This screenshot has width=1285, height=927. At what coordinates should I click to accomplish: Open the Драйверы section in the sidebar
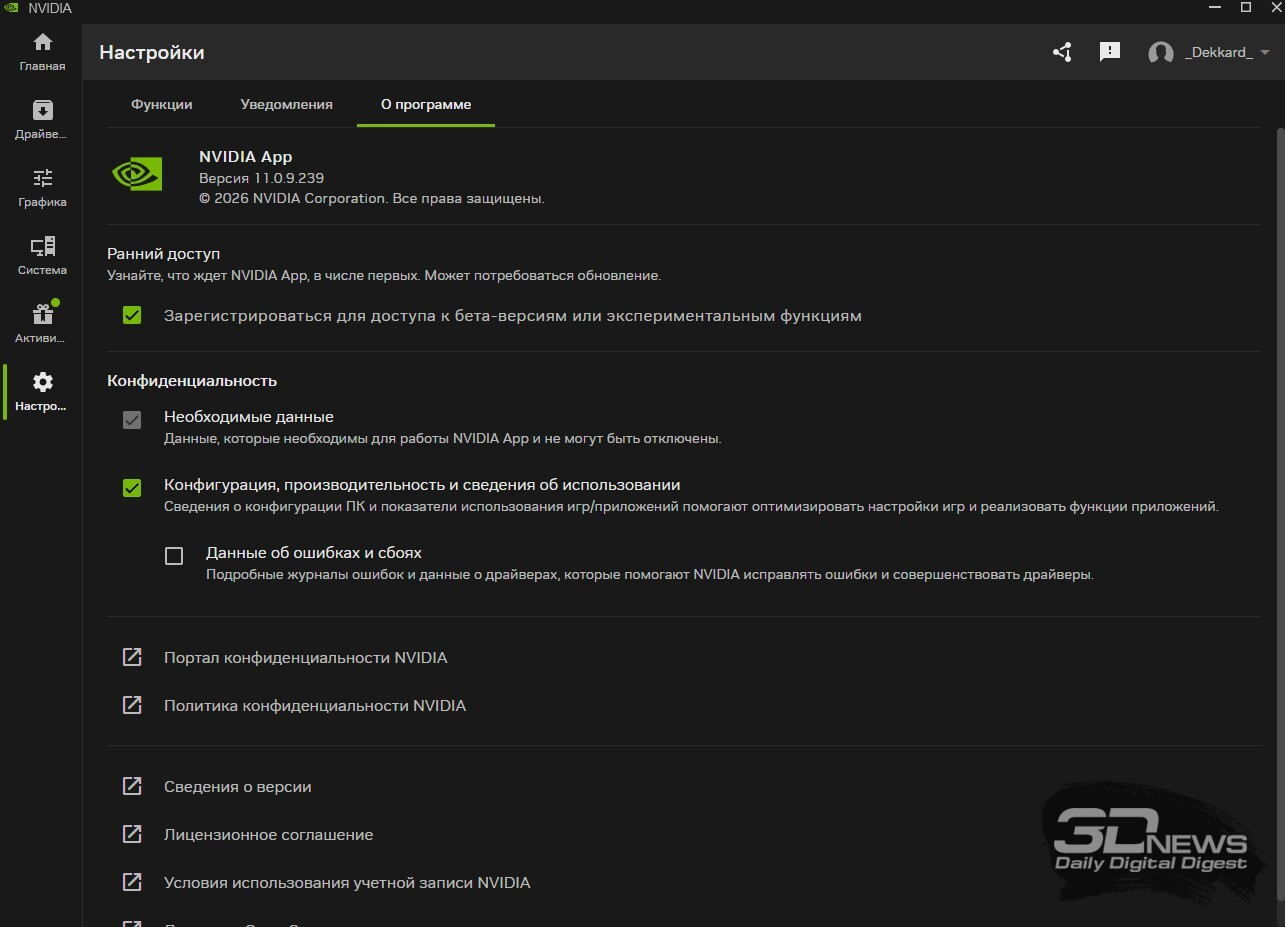click(x=42, y=121)
